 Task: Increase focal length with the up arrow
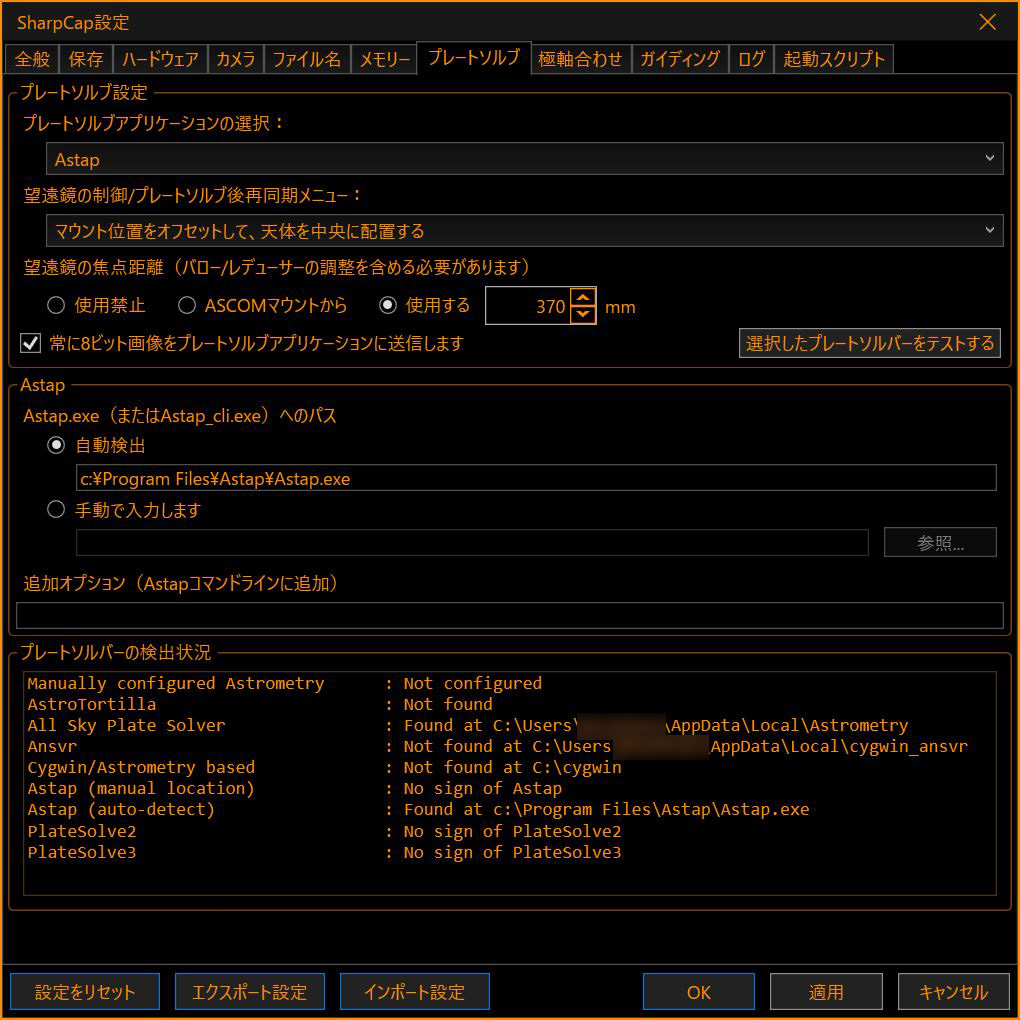(x=583, y=297)
